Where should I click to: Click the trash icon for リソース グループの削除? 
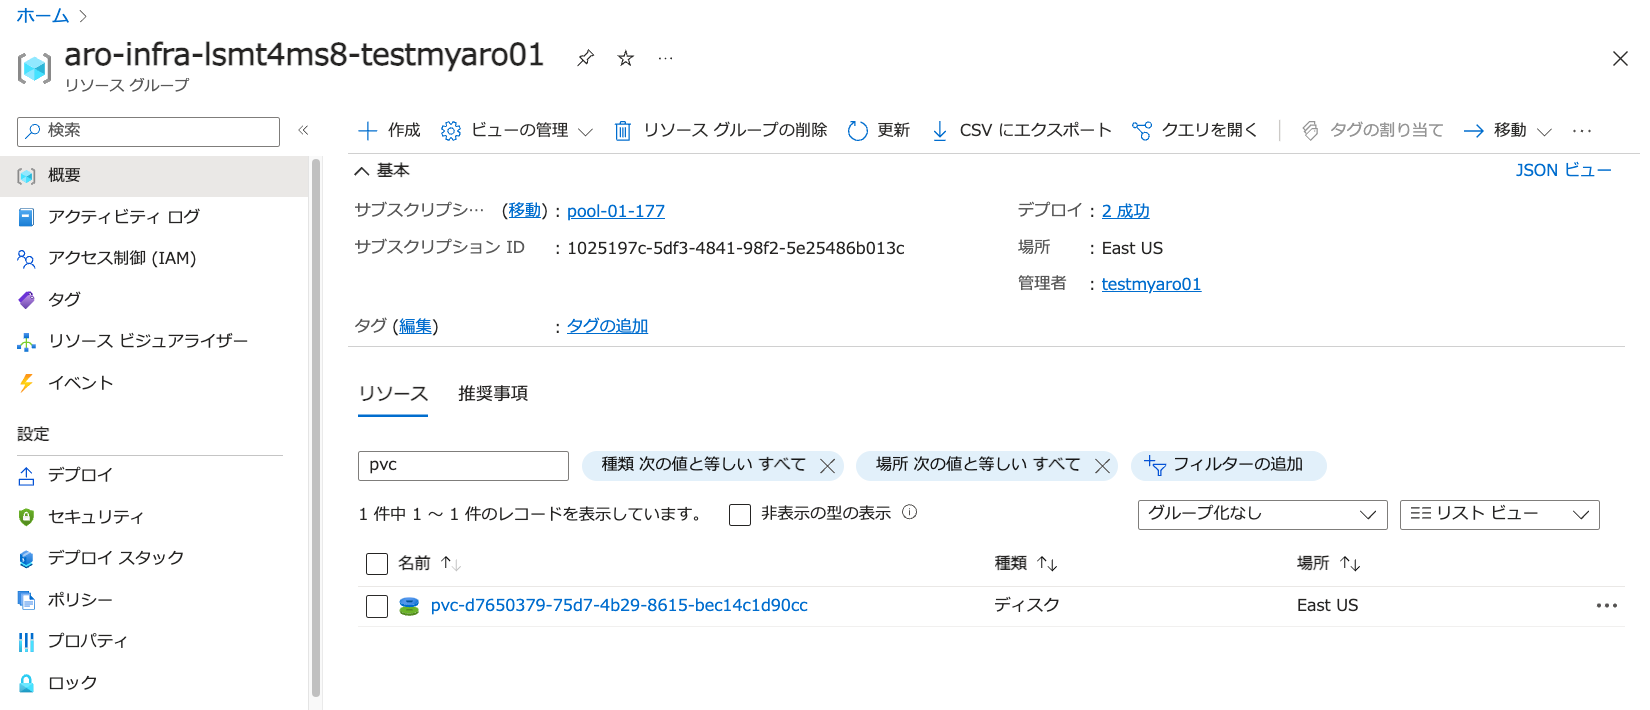623,131
